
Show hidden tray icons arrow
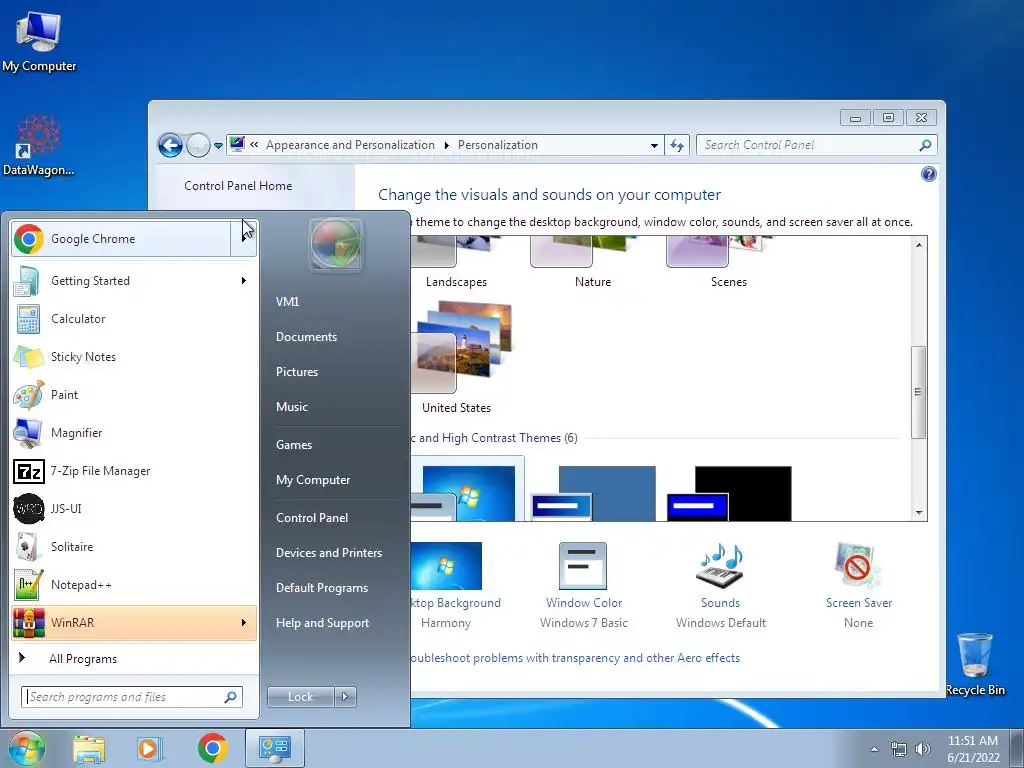click(x=874, y=750)
